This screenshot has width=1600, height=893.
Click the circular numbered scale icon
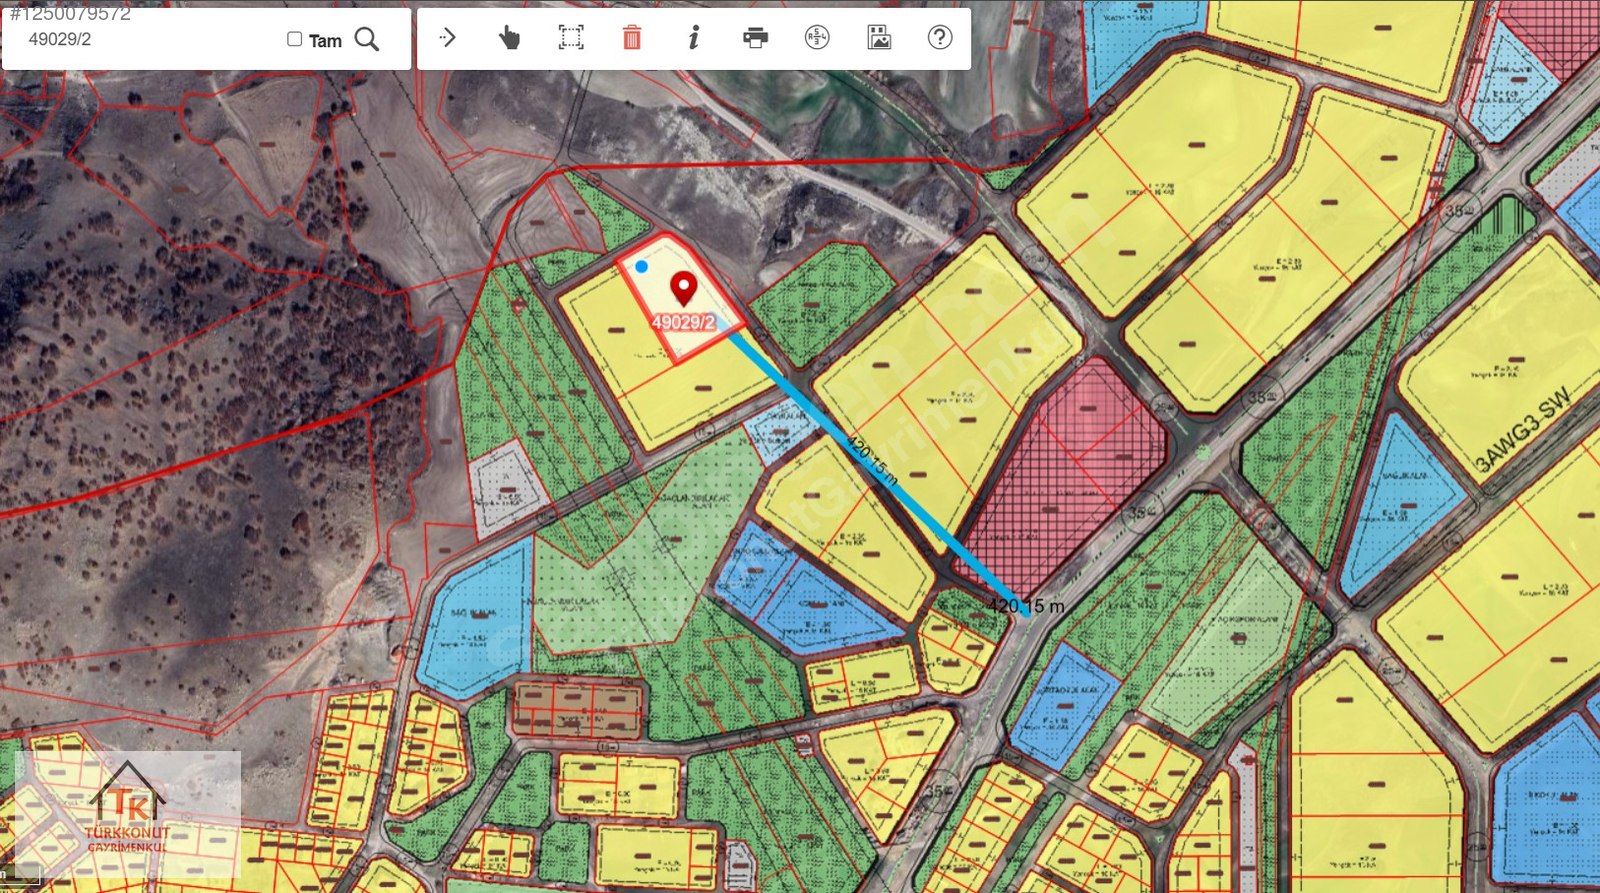[x=817, y=38]
